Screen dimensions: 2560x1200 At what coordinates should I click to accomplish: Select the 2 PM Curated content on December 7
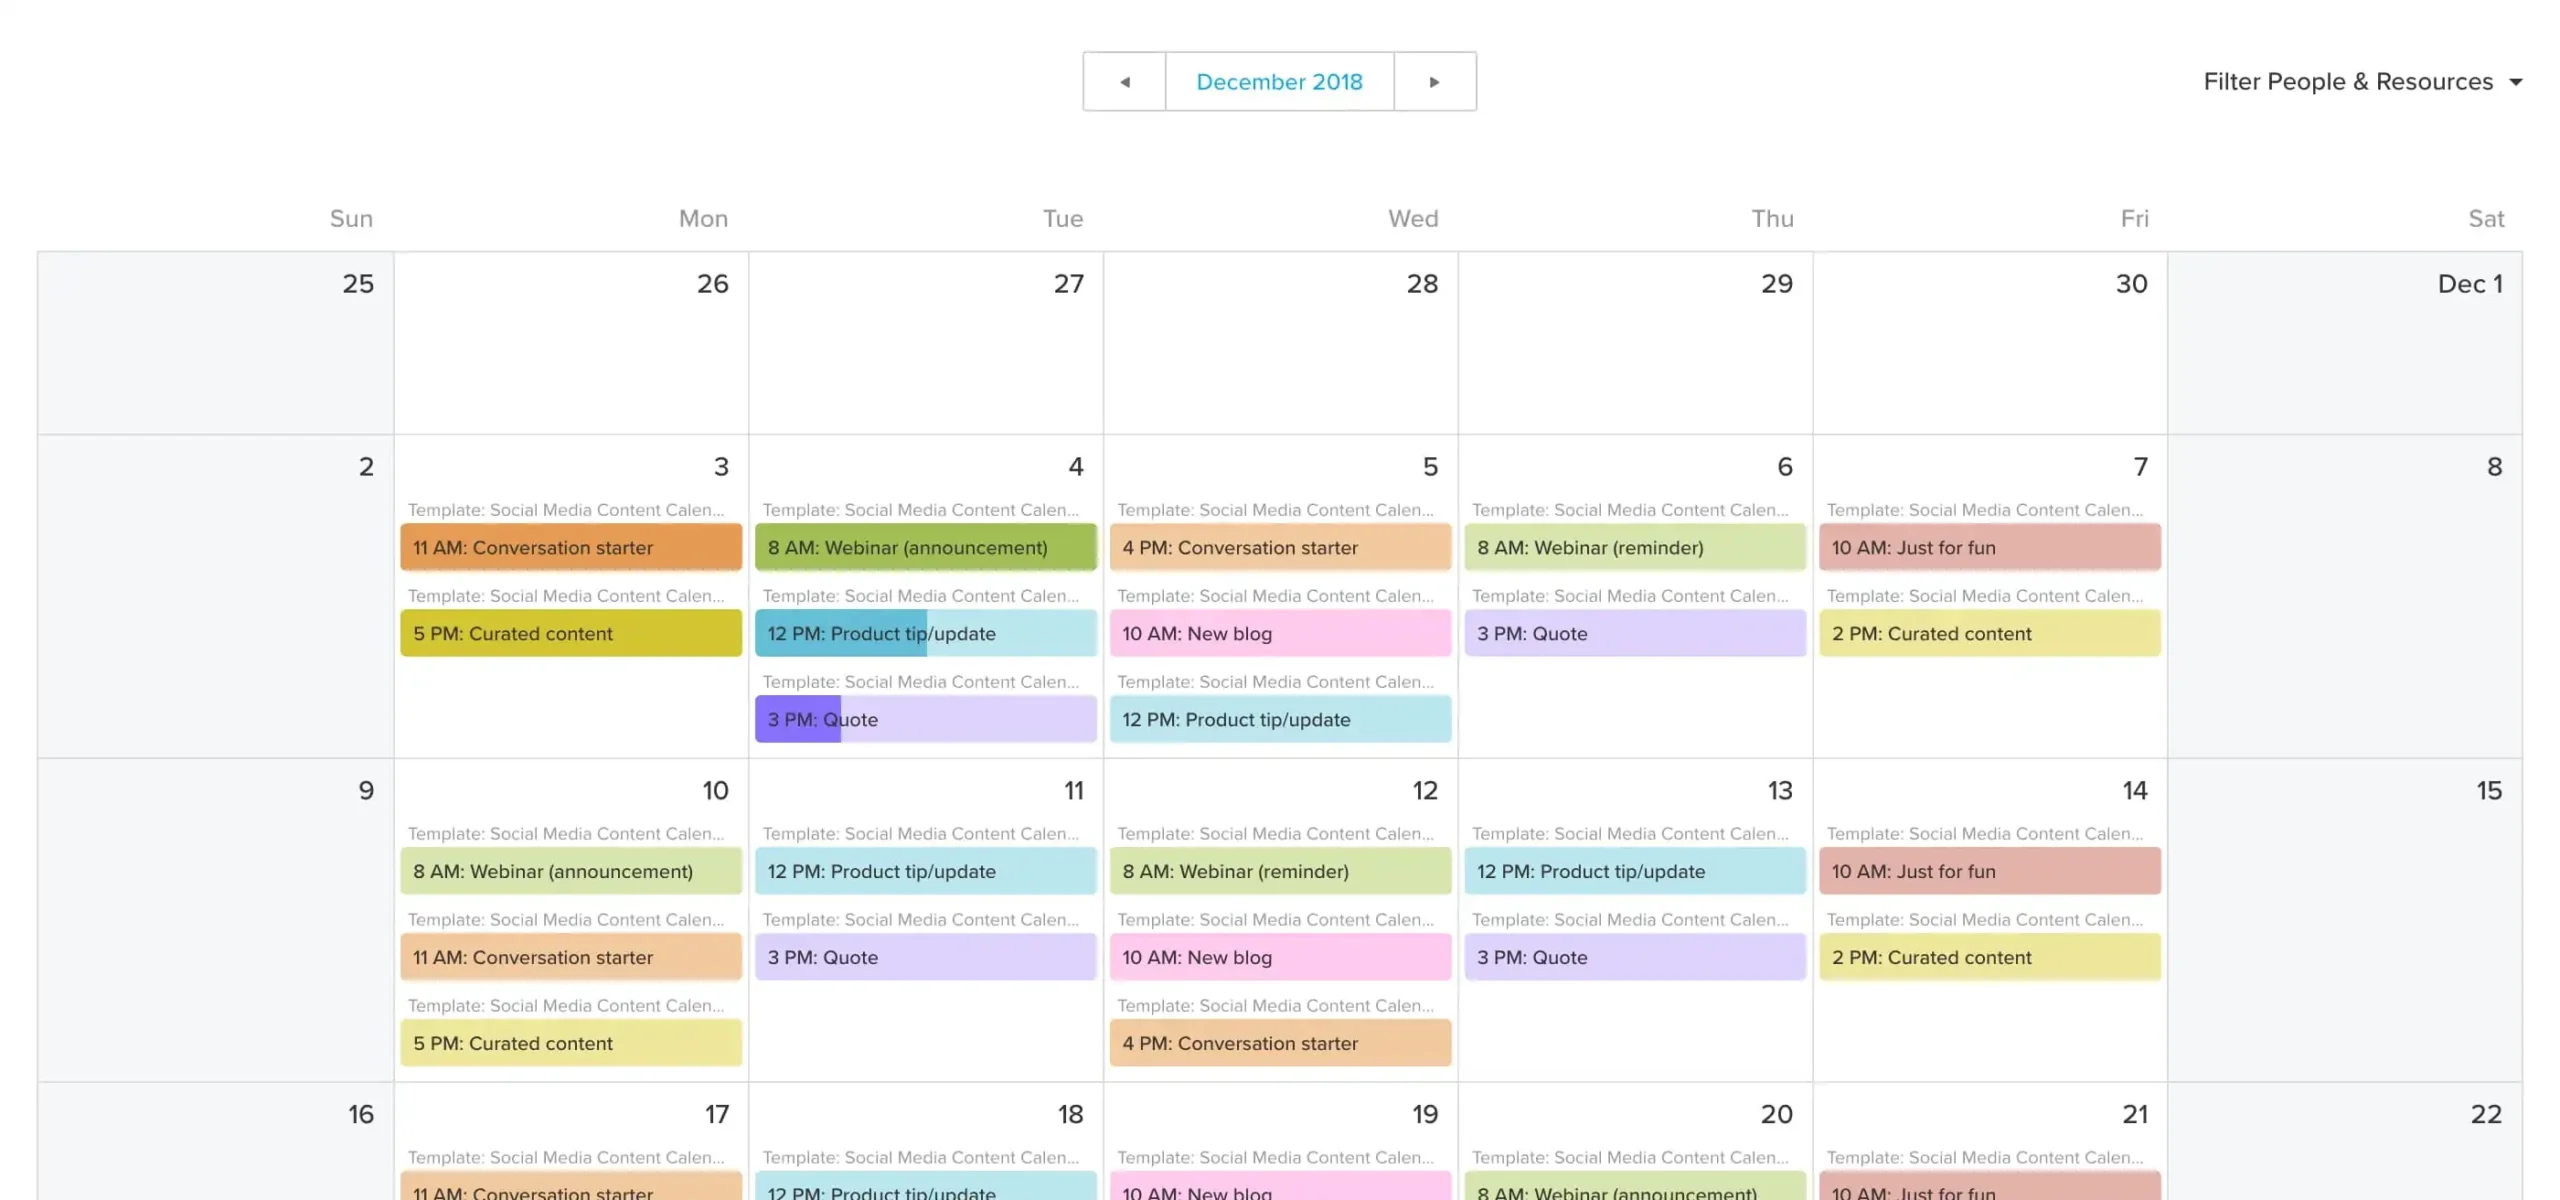pos(1989,633)
